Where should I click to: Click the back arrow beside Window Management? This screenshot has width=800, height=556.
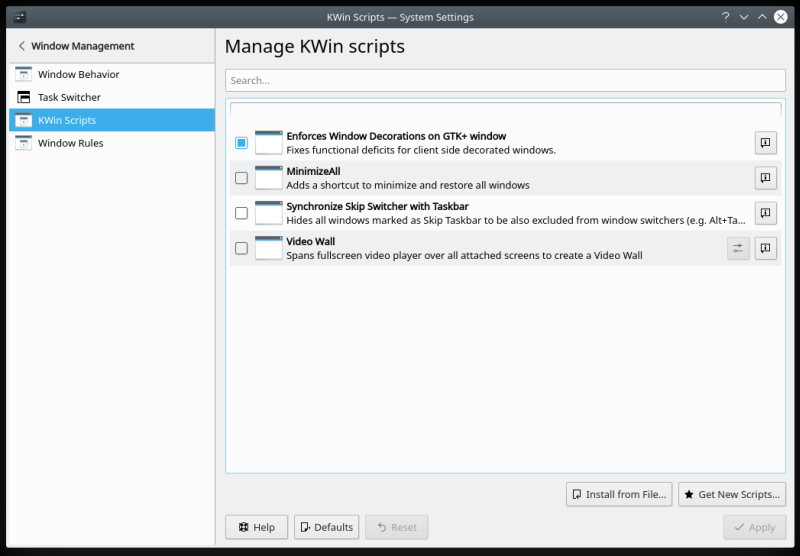coord(21,46)
